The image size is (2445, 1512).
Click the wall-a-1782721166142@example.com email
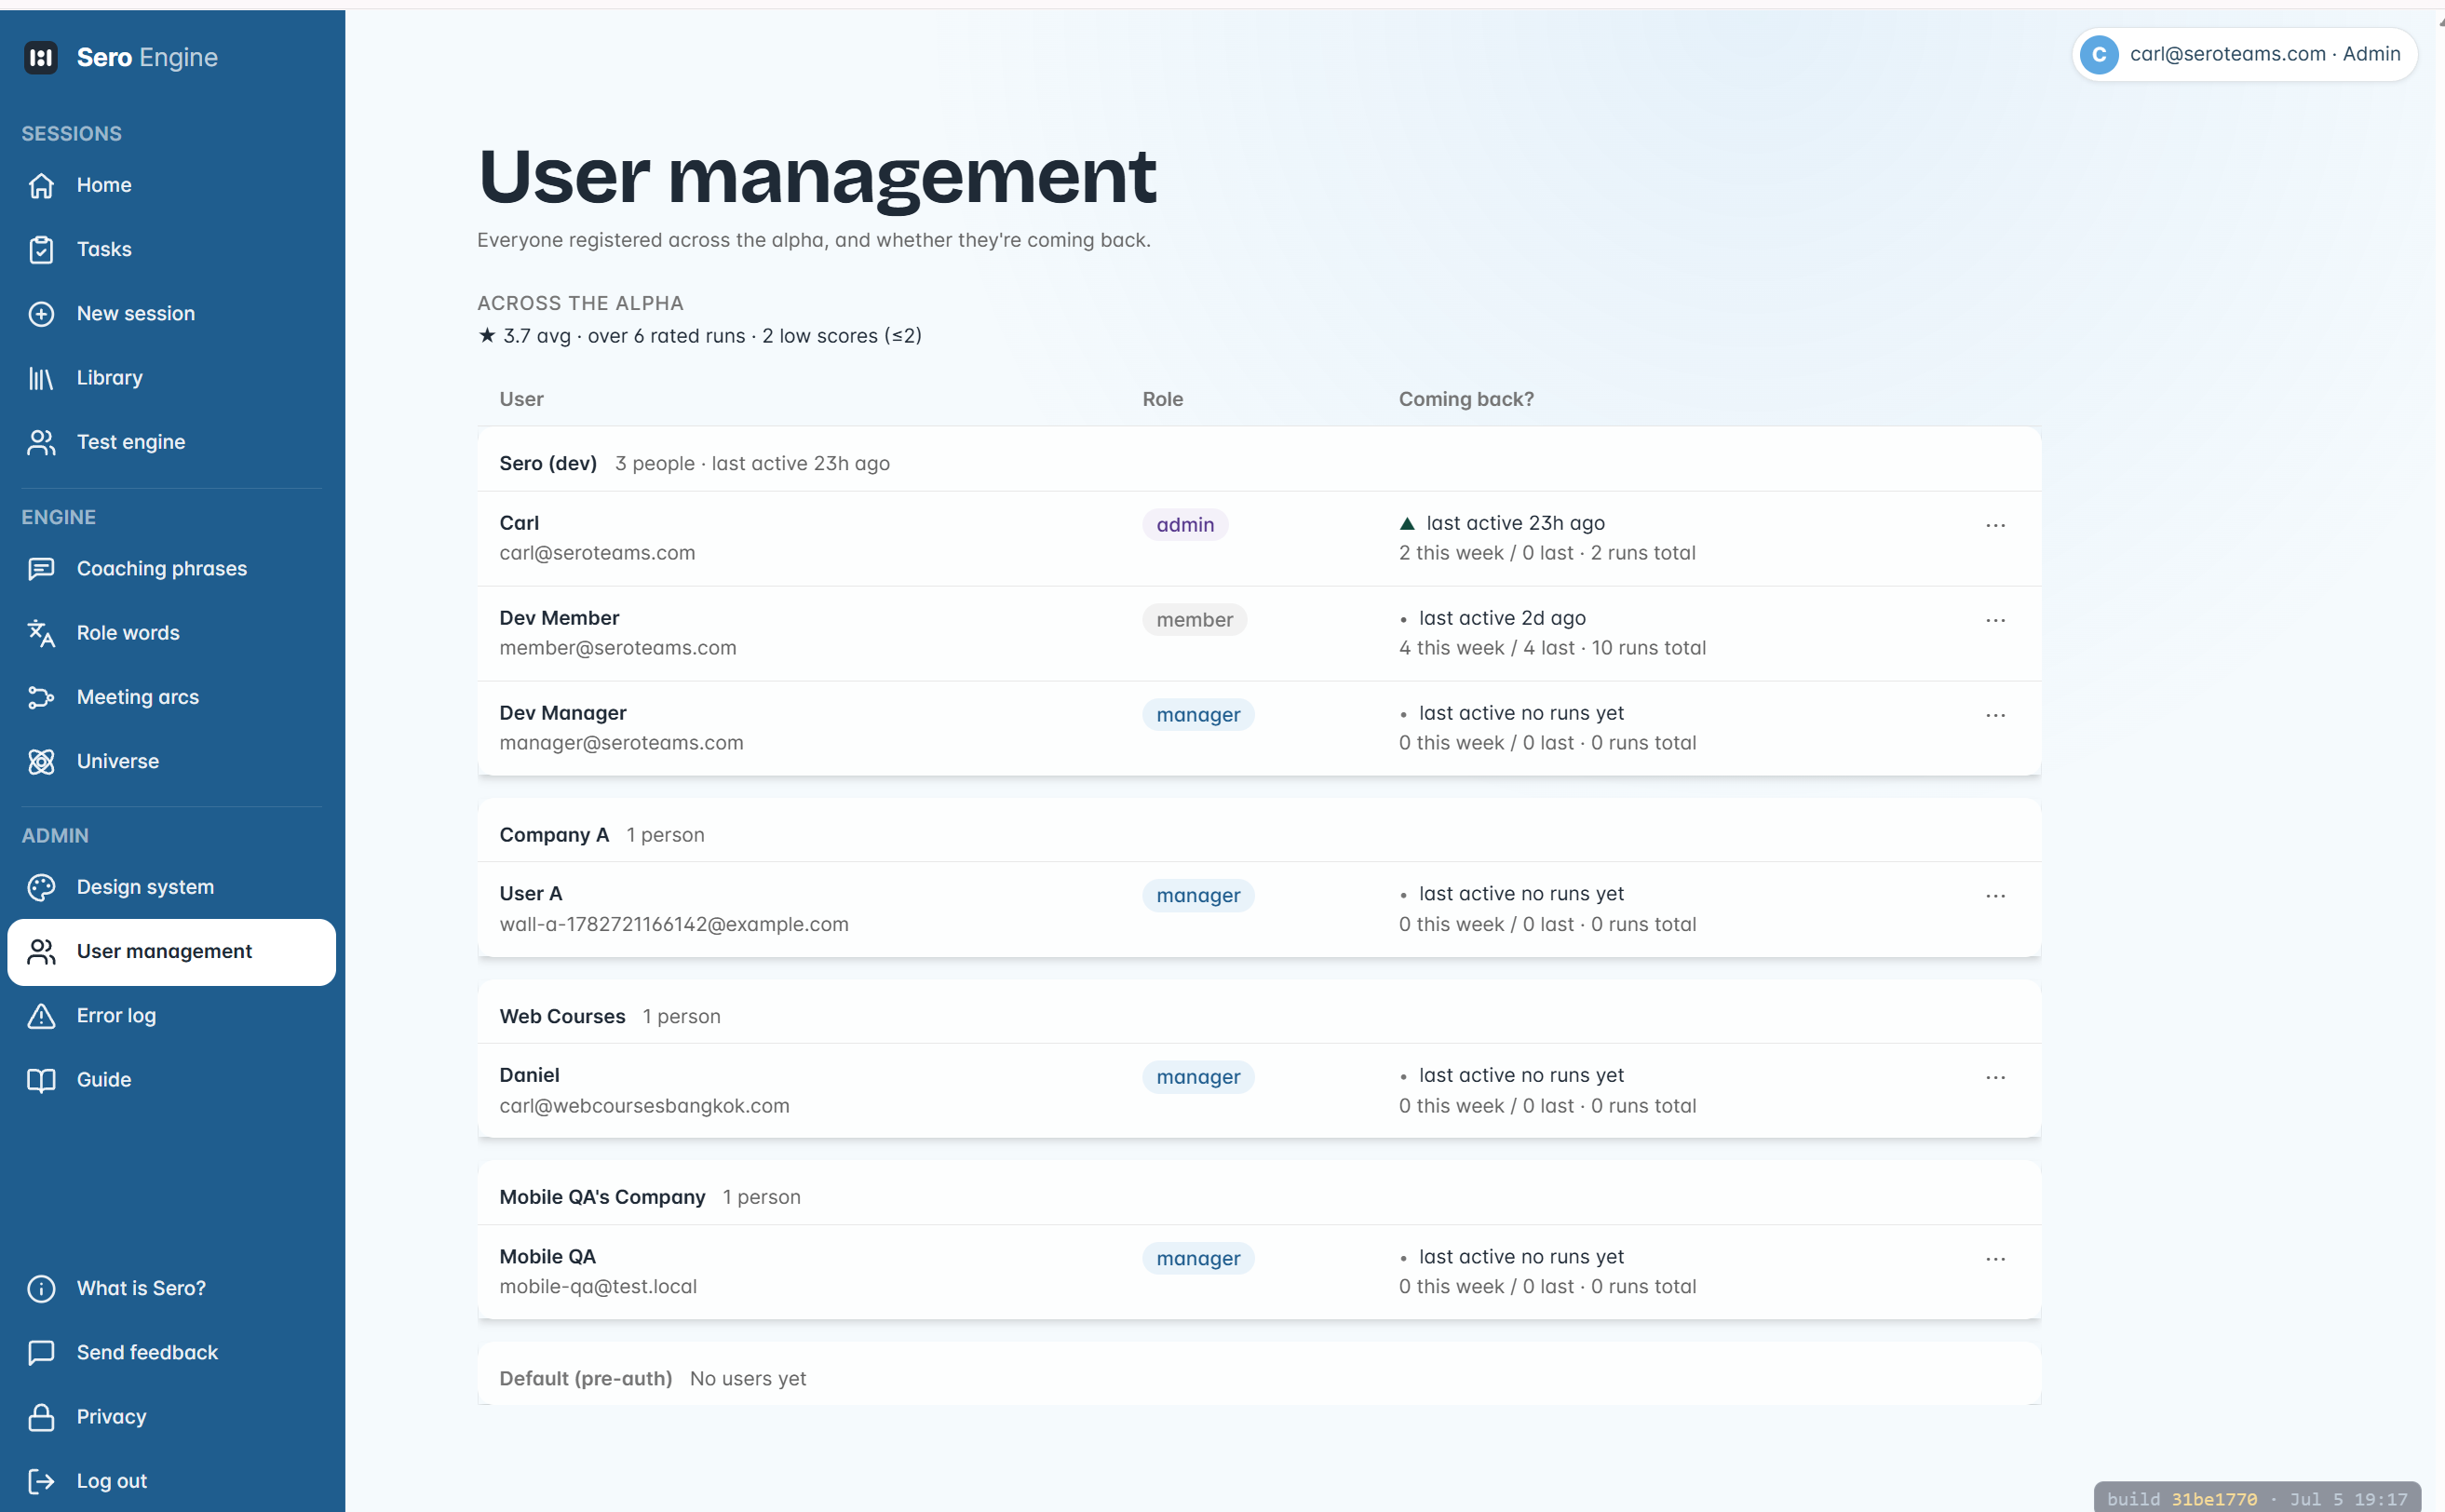pos(674,925)
